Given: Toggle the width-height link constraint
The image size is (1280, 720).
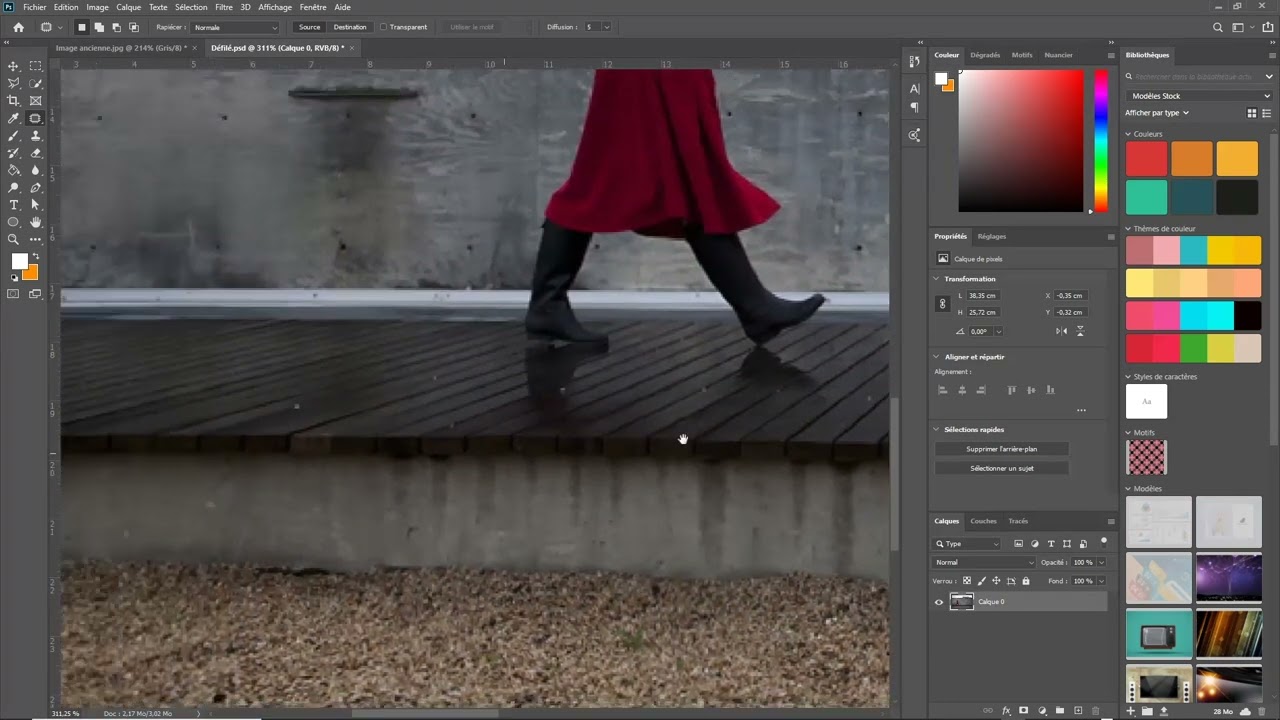Looking at the screenshot, I should pos(942,304).
